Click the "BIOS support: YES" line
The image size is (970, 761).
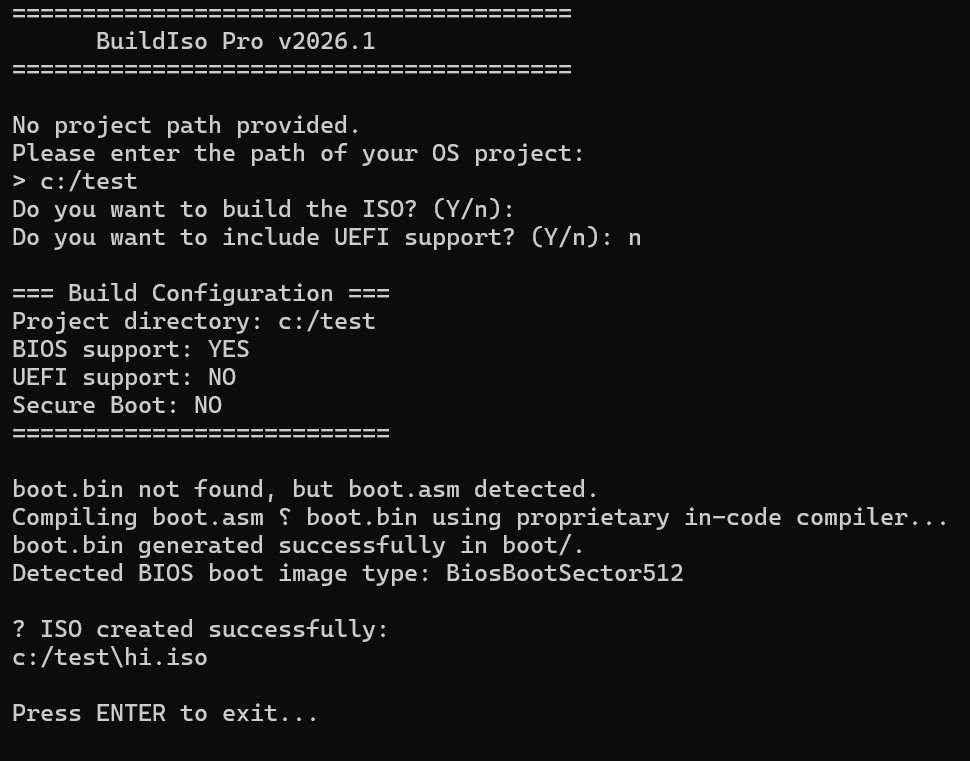pyautogui.click(x=131, y=349)
